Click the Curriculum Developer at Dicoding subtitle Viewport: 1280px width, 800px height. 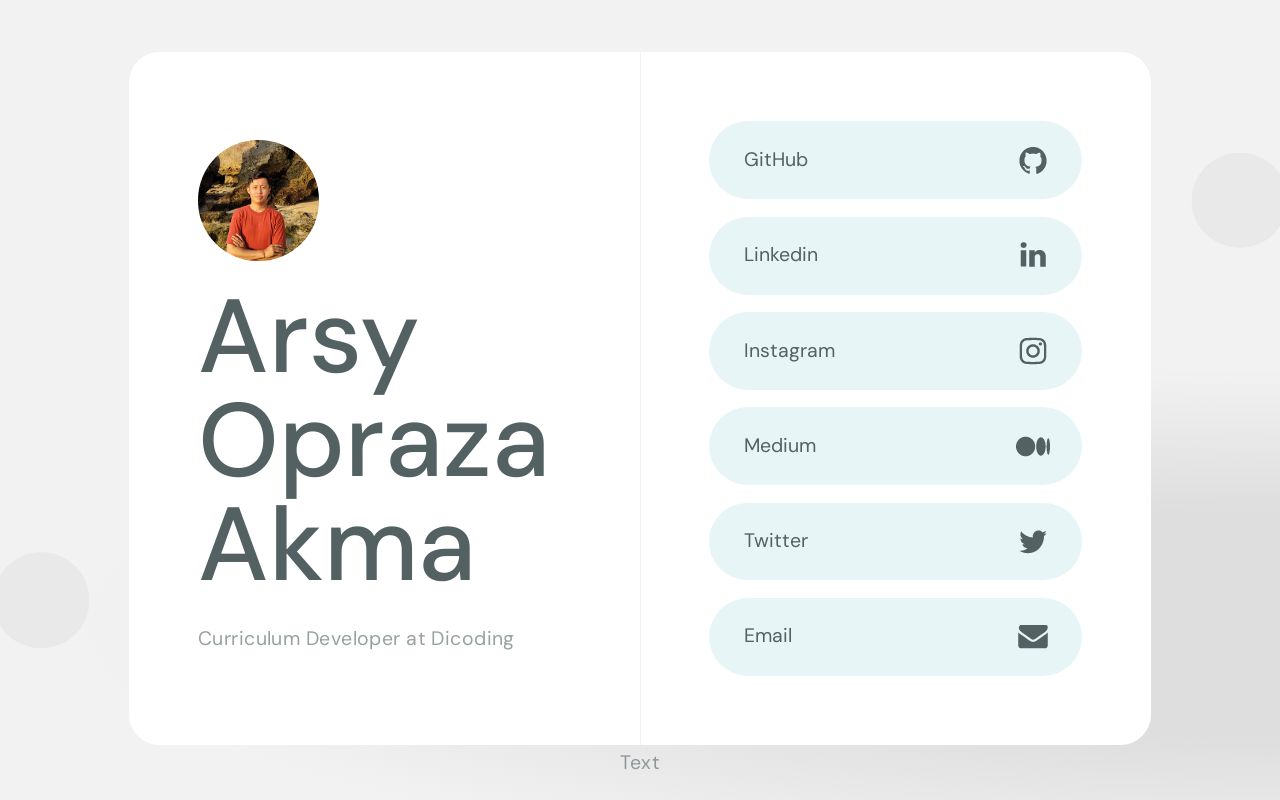tap(356, 638)
